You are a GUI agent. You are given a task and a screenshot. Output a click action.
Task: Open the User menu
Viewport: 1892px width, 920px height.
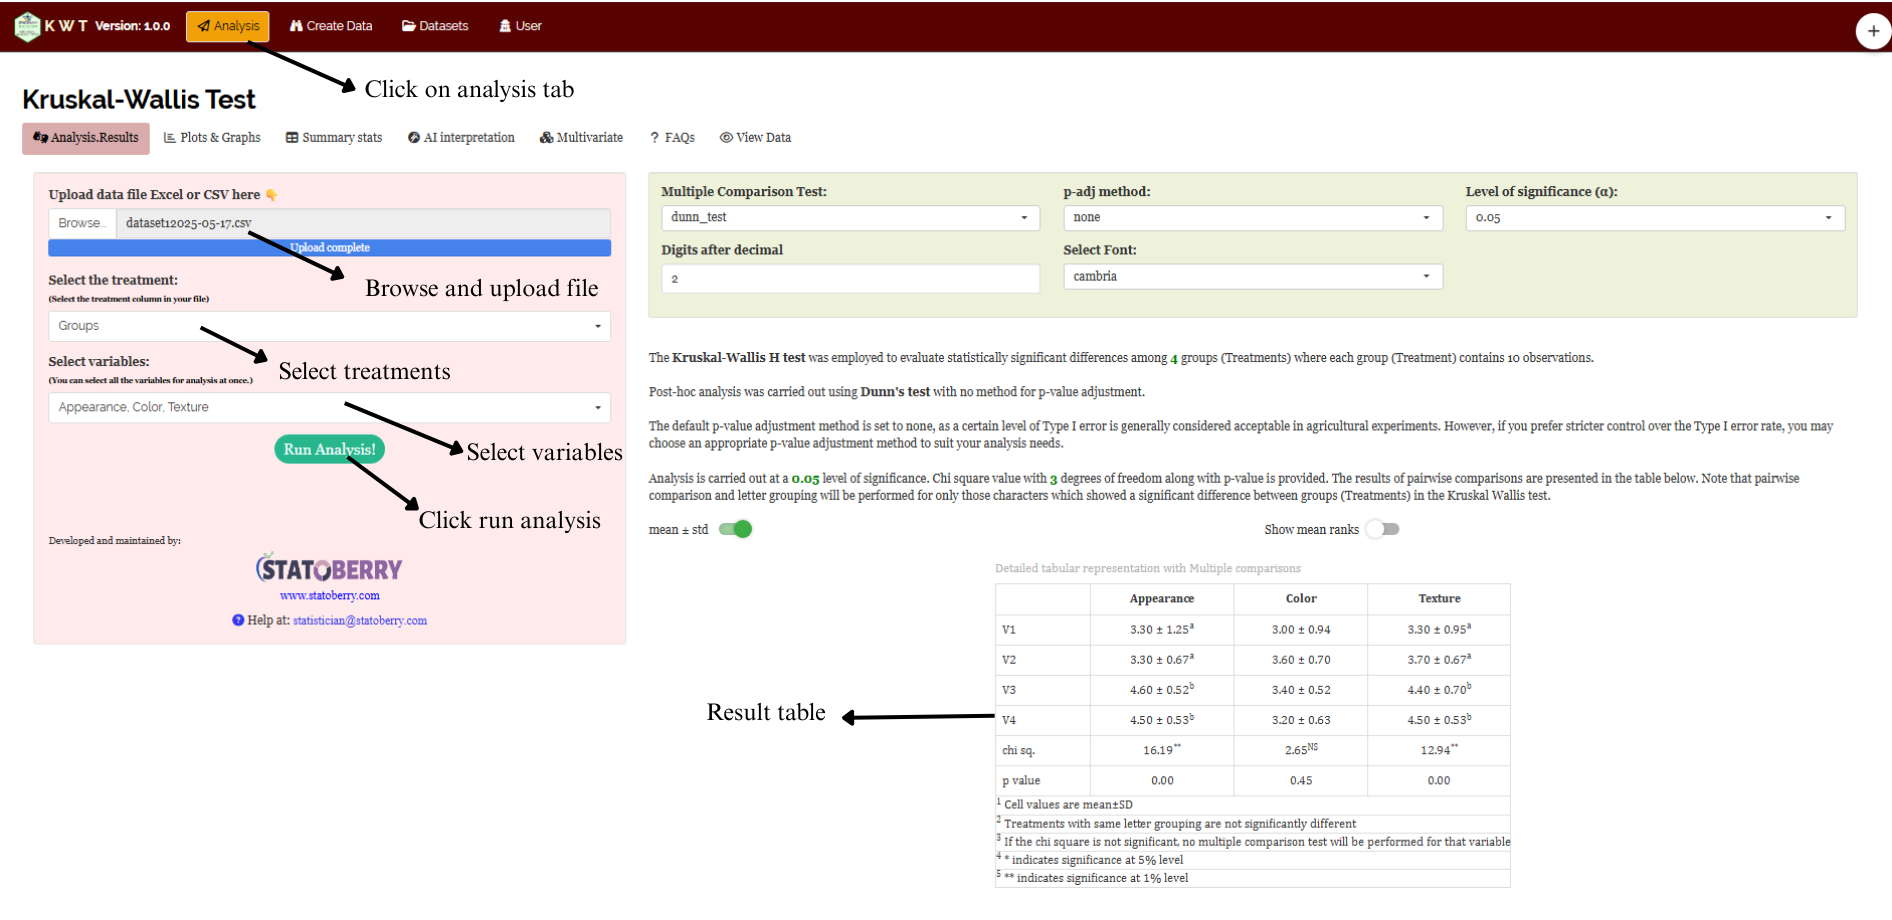[520, 26]
